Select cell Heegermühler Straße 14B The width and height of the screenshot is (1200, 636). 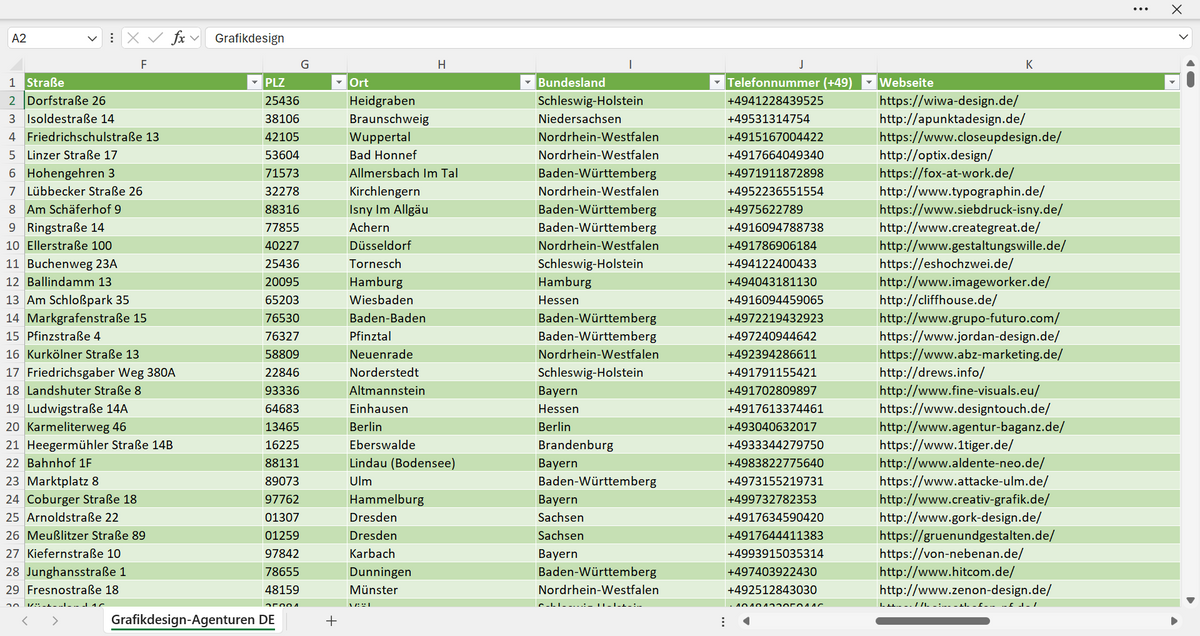click(x=143, y=445)
